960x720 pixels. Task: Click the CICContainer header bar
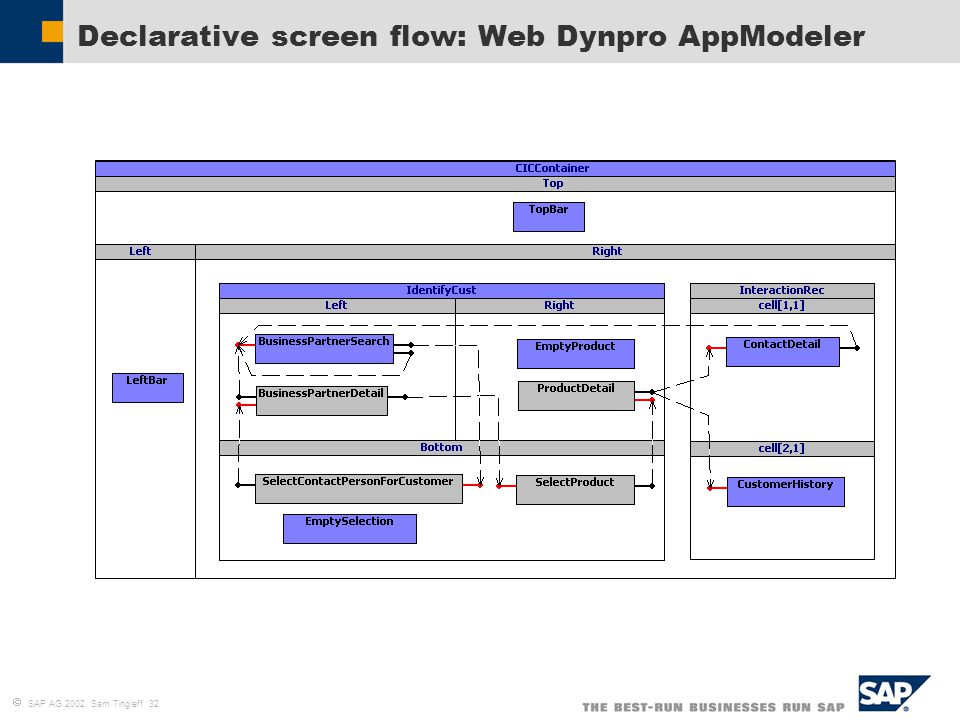coord(495,168)
